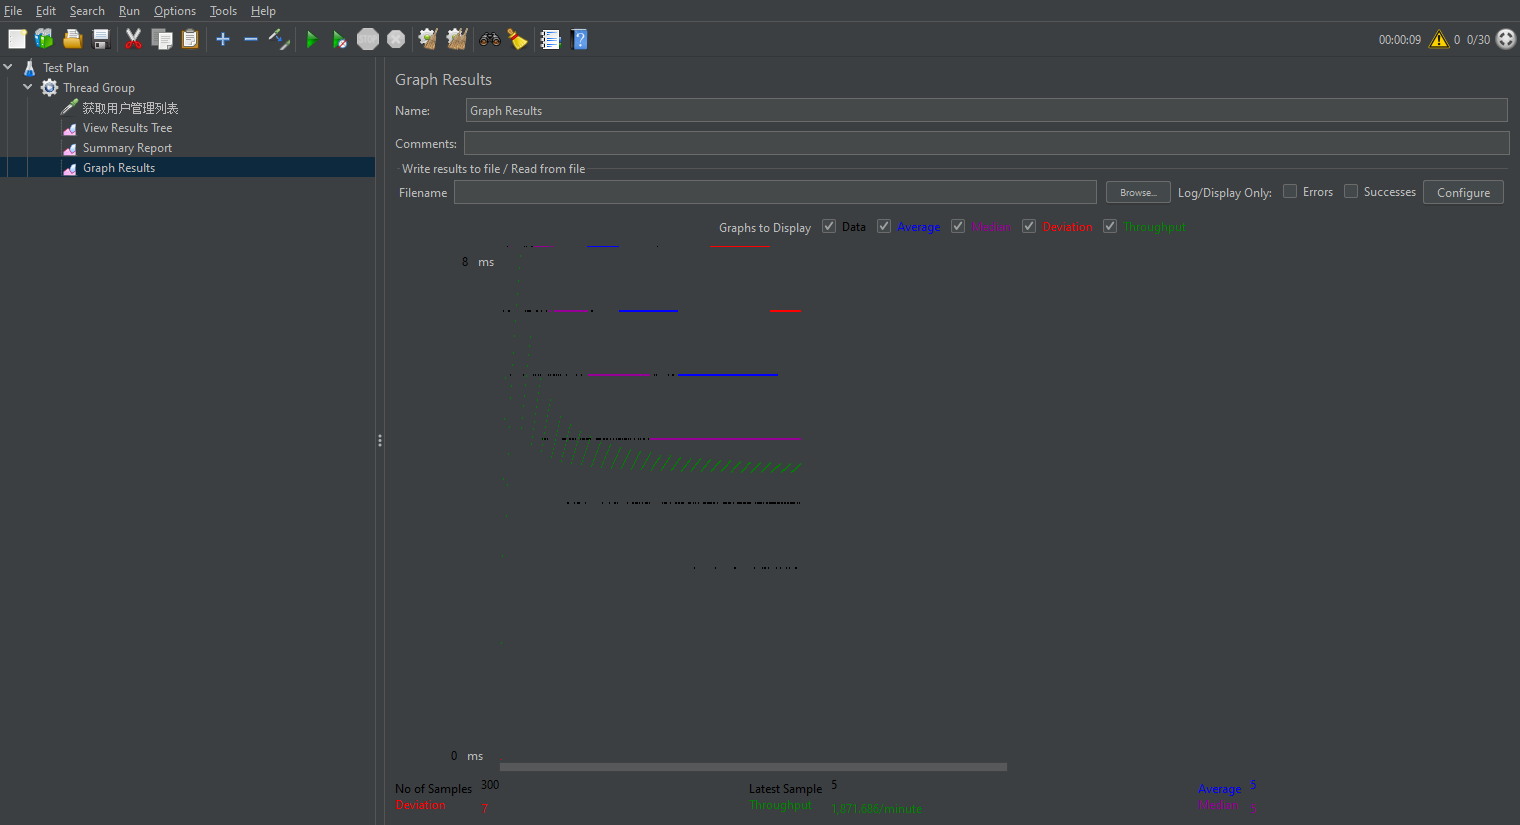
Task: Click the Thread Group gear icon
Action: click(x=49, y=88)
